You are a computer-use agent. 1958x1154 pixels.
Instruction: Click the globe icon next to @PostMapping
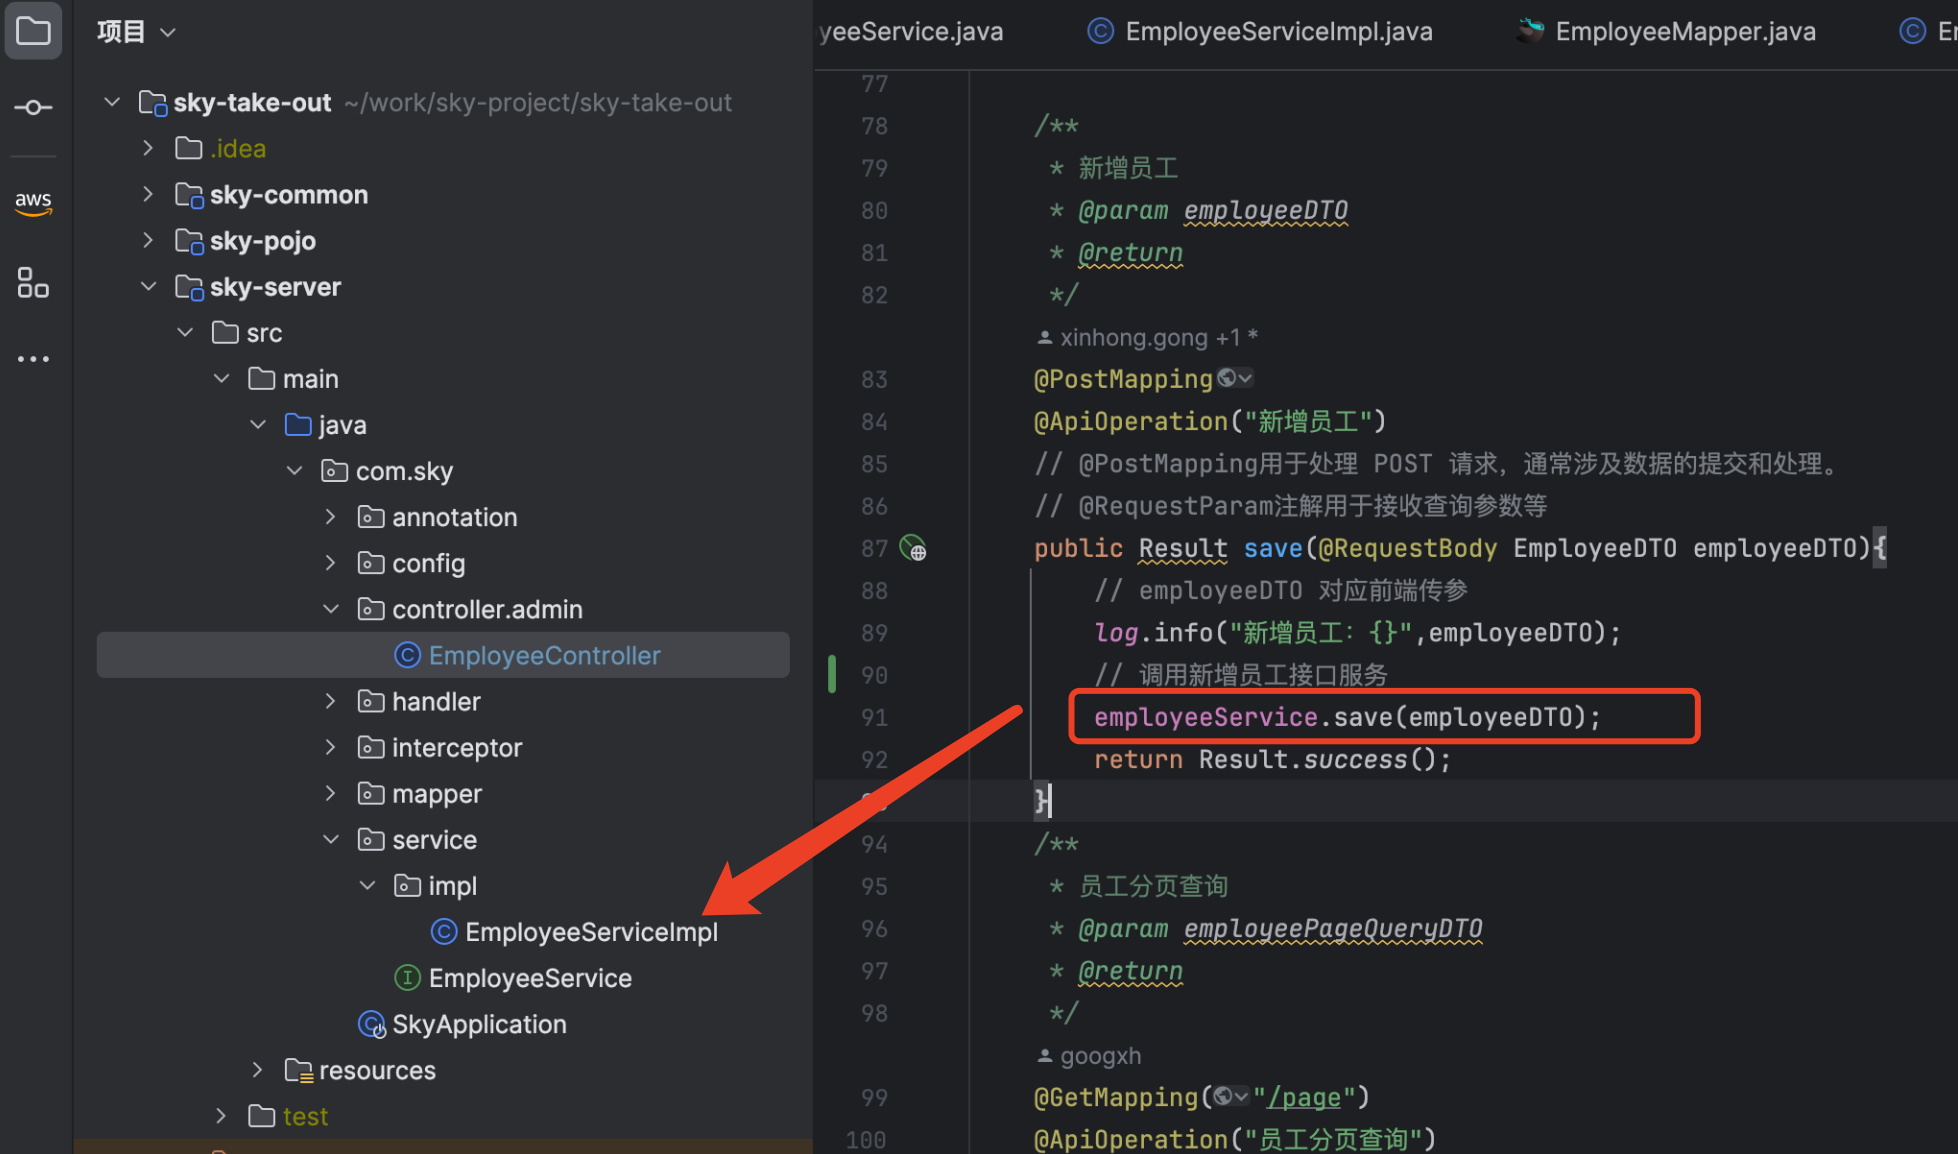click(x=1226, y=378)
